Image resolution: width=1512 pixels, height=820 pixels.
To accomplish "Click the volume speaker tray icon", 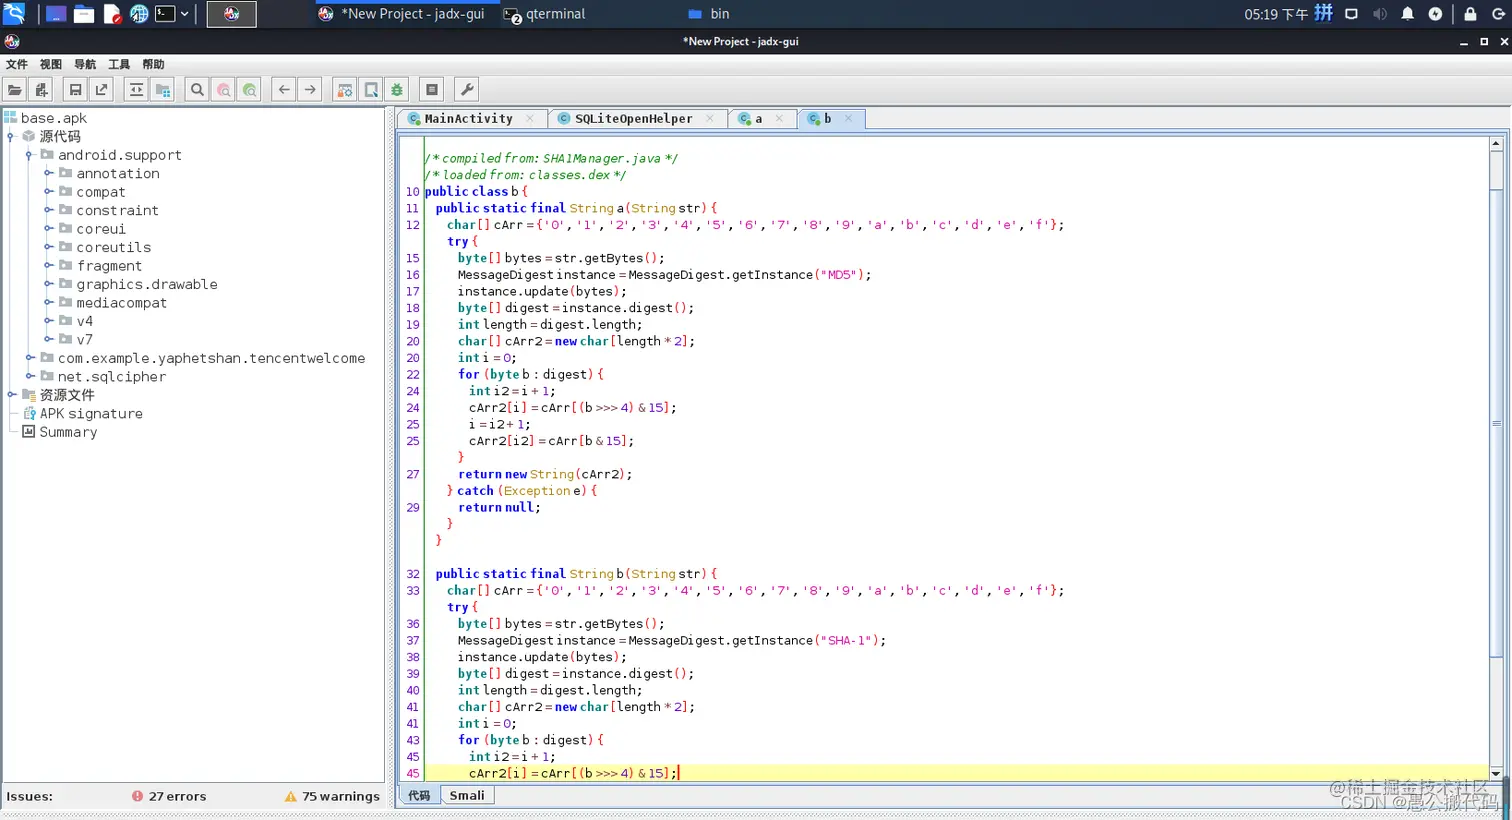I will coord(1380,14).
